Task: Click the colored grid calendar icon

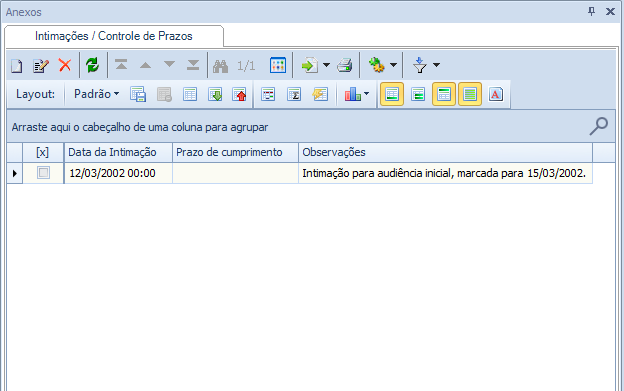Action: [278, 65]
